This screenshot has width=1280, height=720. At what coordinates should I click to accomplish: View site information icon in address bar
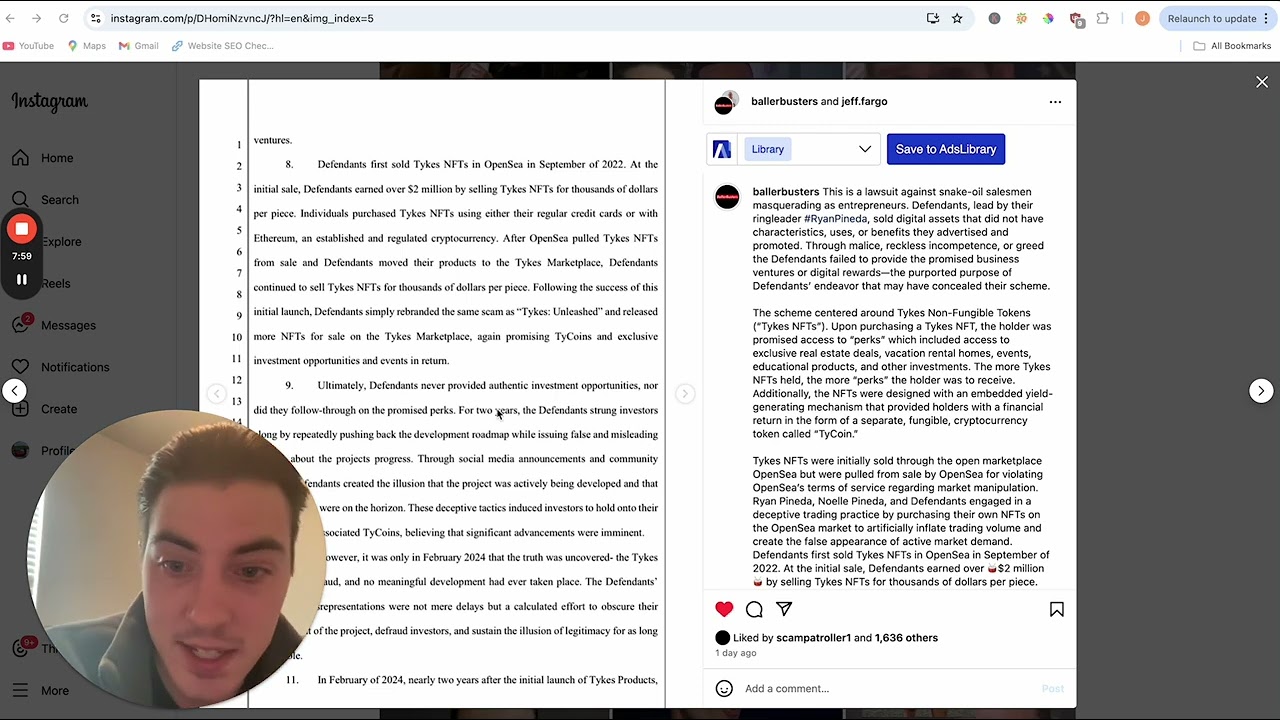(x=95, y=18)
